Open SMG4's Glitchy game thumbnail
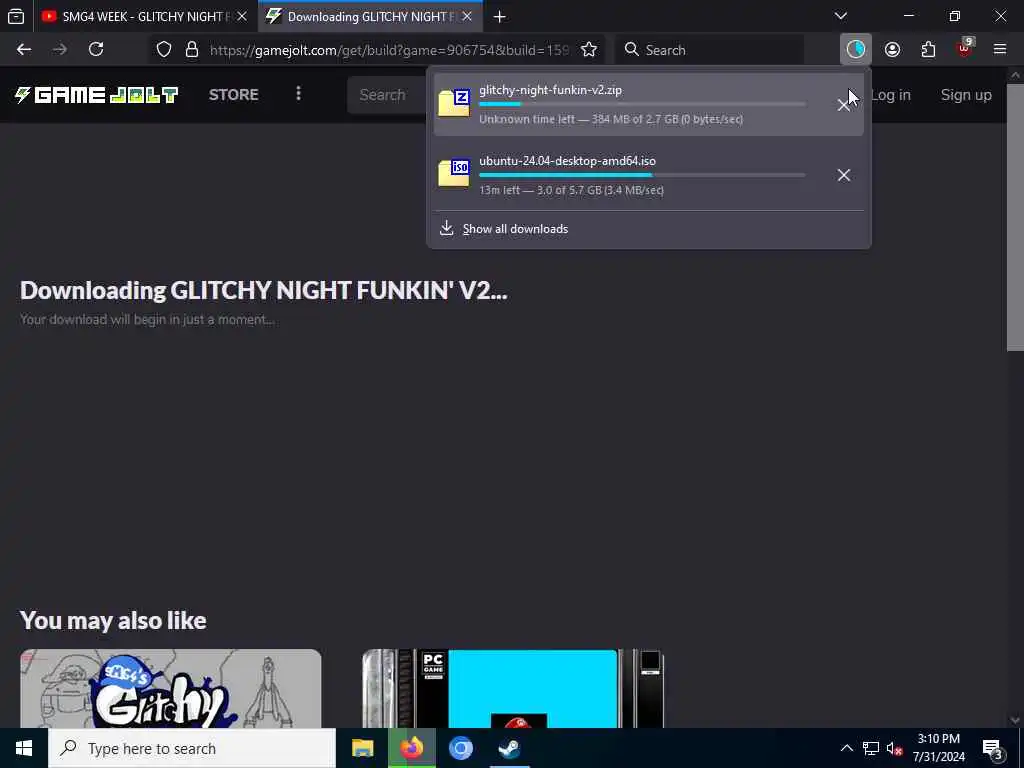Viewport: 1024px width, 768px height. (x=170, y=688)
